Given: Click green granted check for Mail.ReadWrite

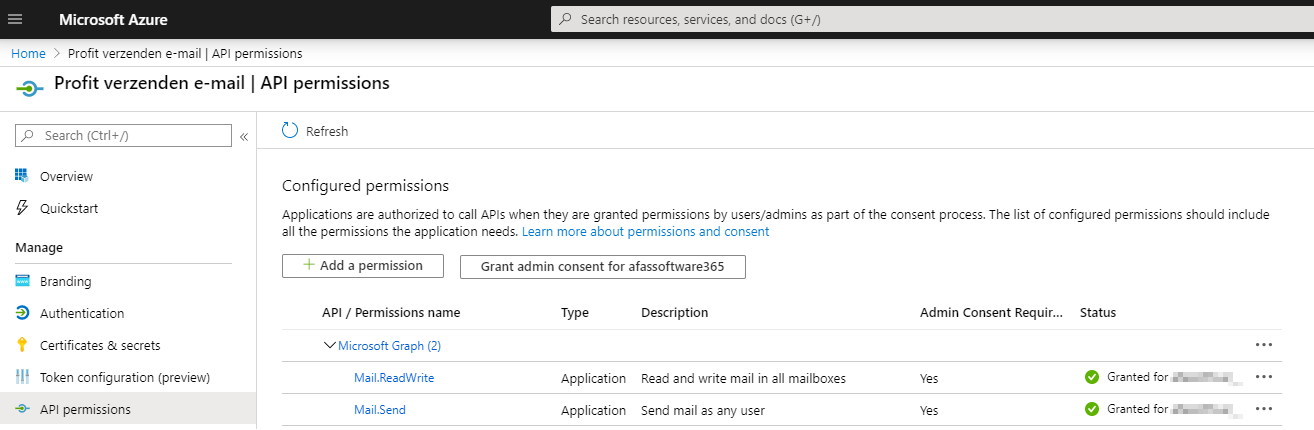Looking at the screenshot, I should (1092, 377).
